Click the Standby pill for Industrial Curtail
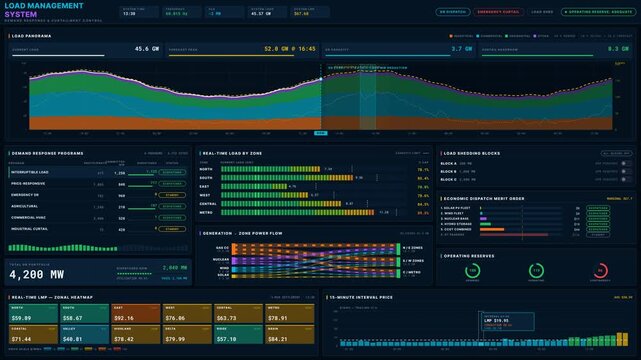Viewport: 641px width, 360px height. tap(172, 229)
